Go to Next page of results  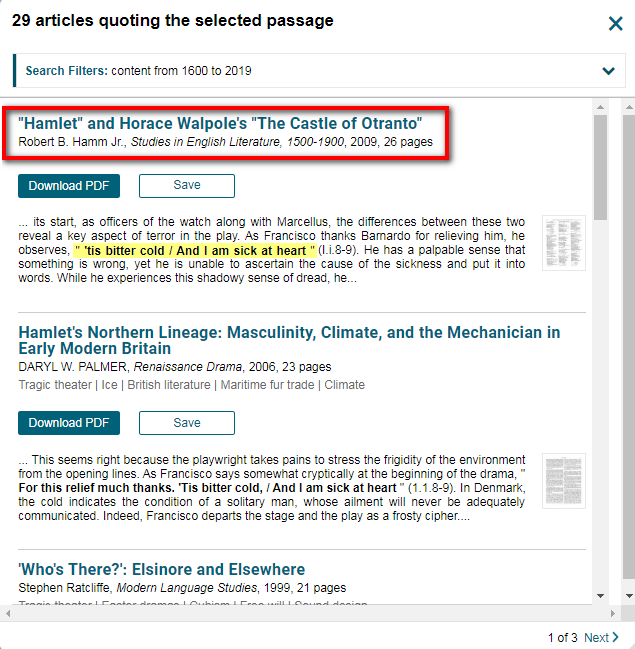[x=596, y=637]
